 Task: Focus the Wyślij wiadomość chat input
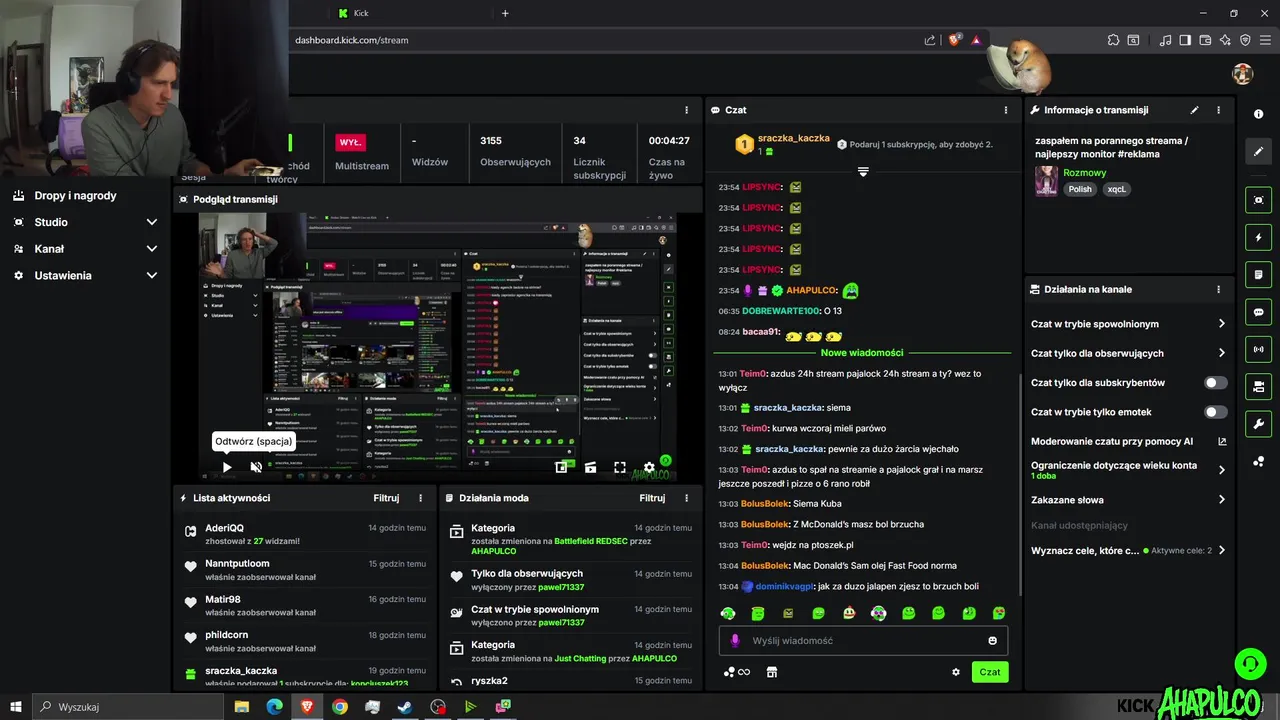(x=863, y=641)
